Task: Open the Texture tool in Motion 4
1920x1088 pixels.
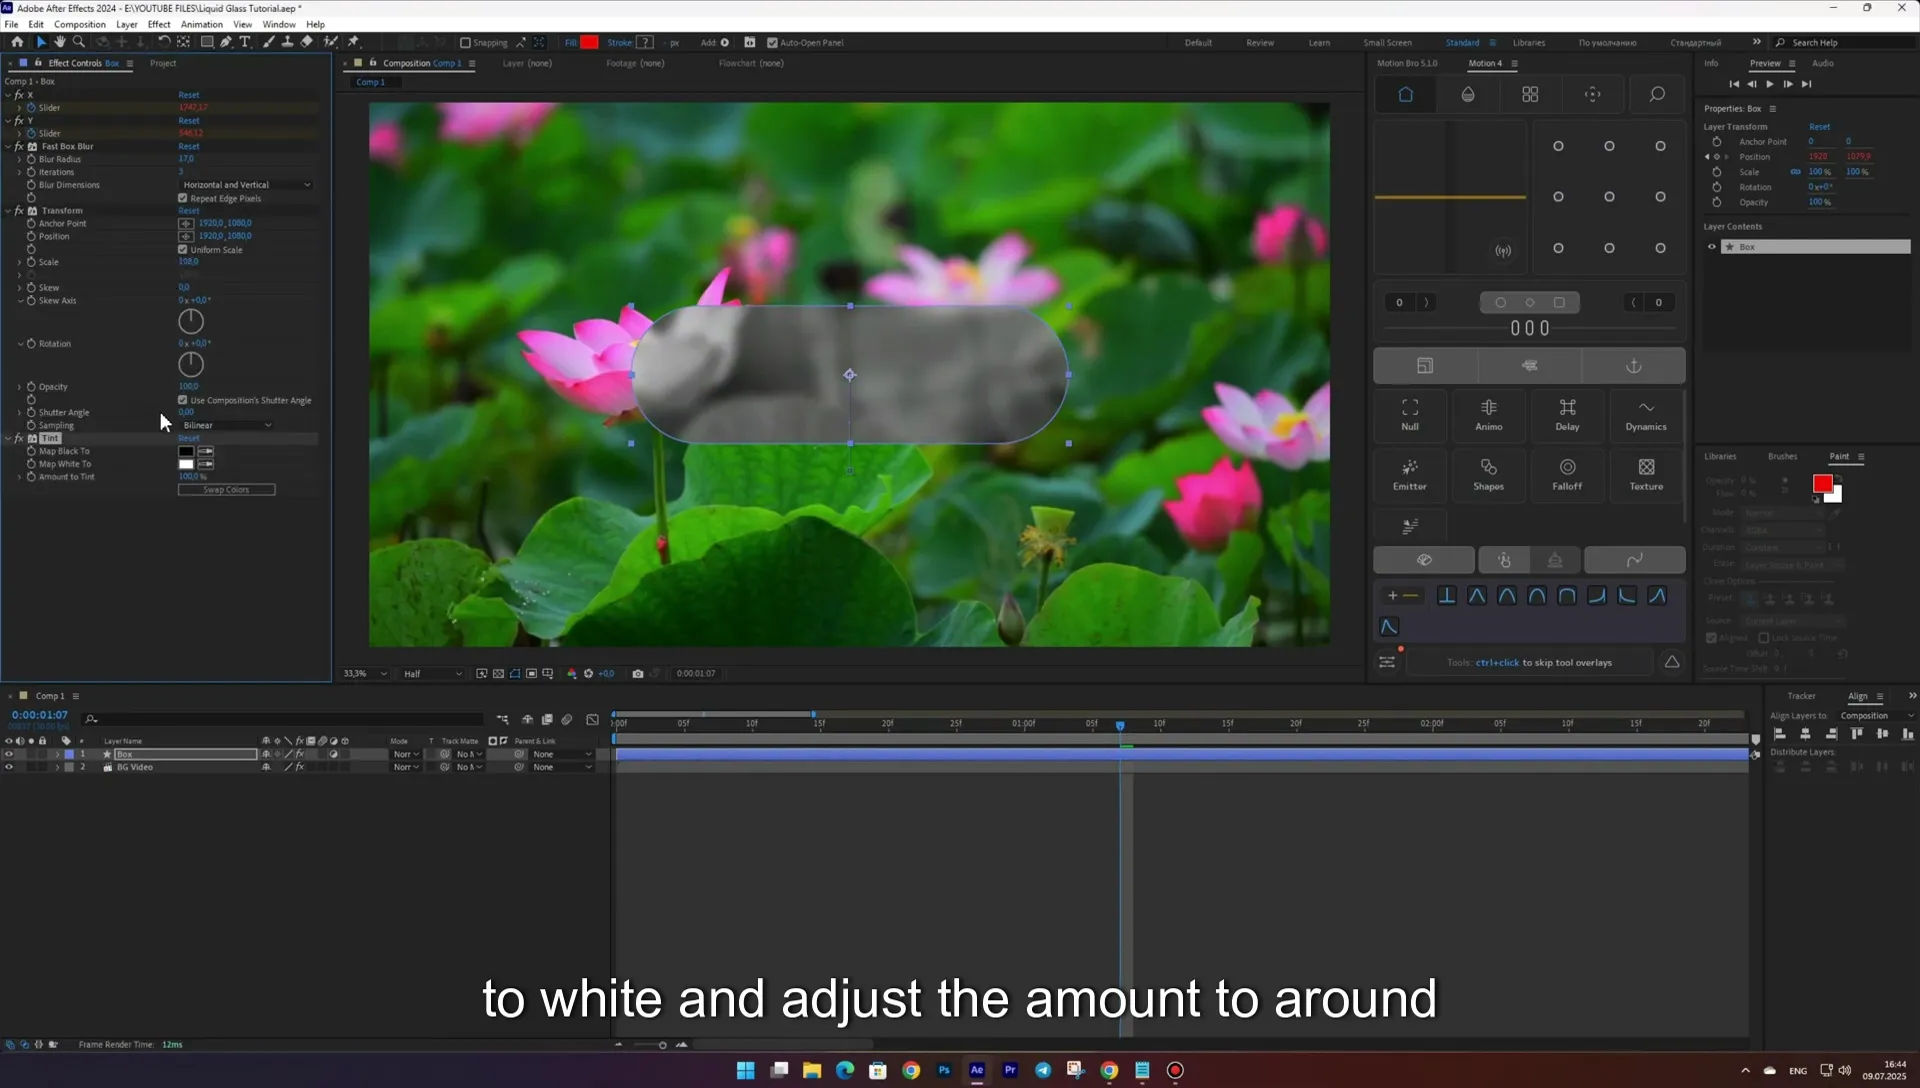Action: [x=1646, y=474]
